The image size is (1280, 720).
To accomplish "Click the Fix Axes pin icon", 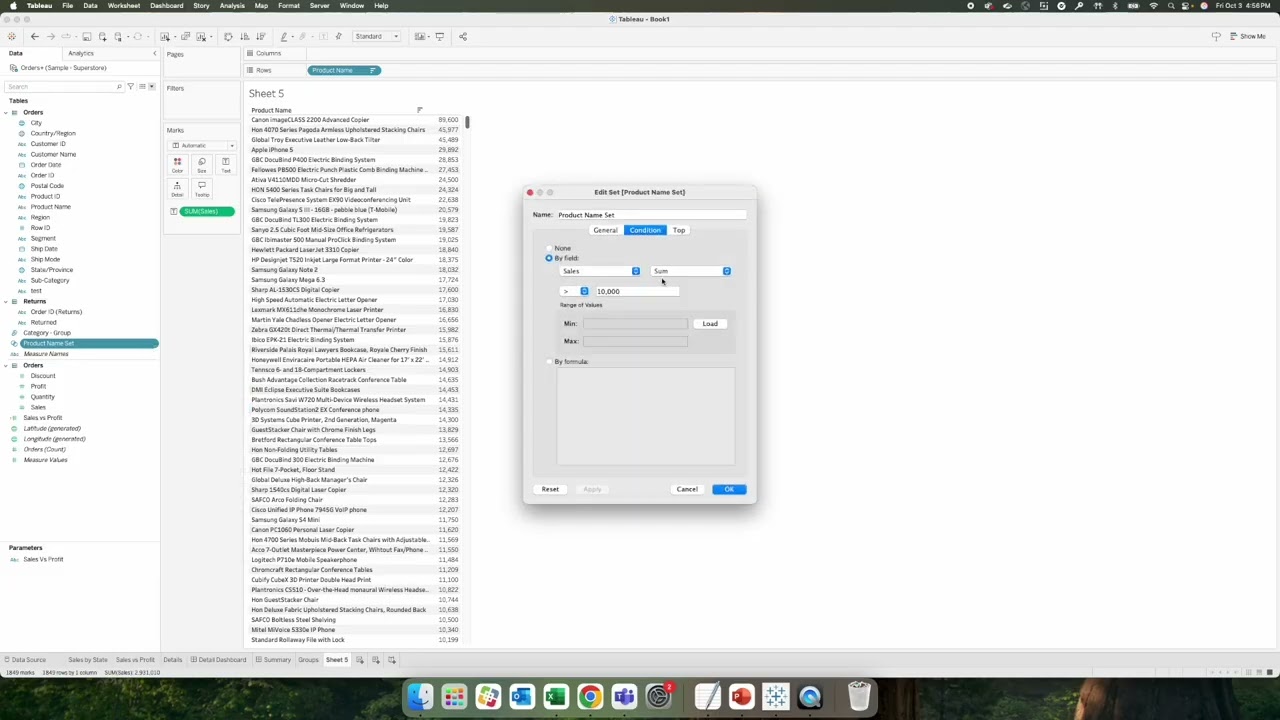I will 338,37.
